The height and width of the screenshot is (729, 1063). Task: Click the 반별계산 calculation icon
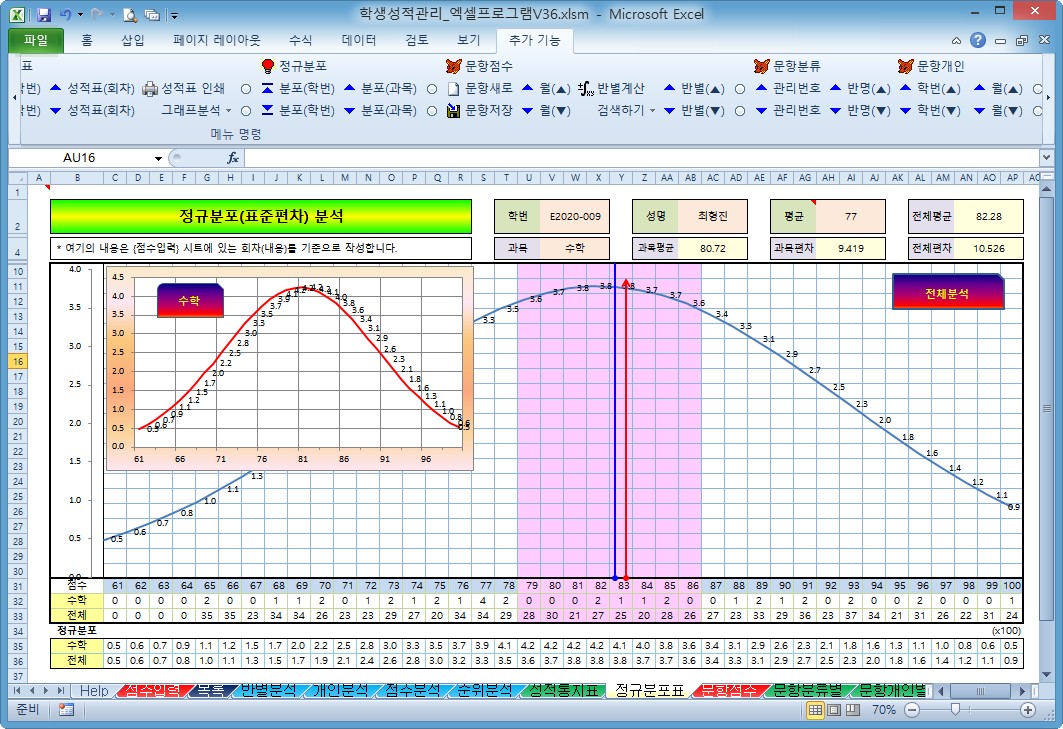click(586, 89)
